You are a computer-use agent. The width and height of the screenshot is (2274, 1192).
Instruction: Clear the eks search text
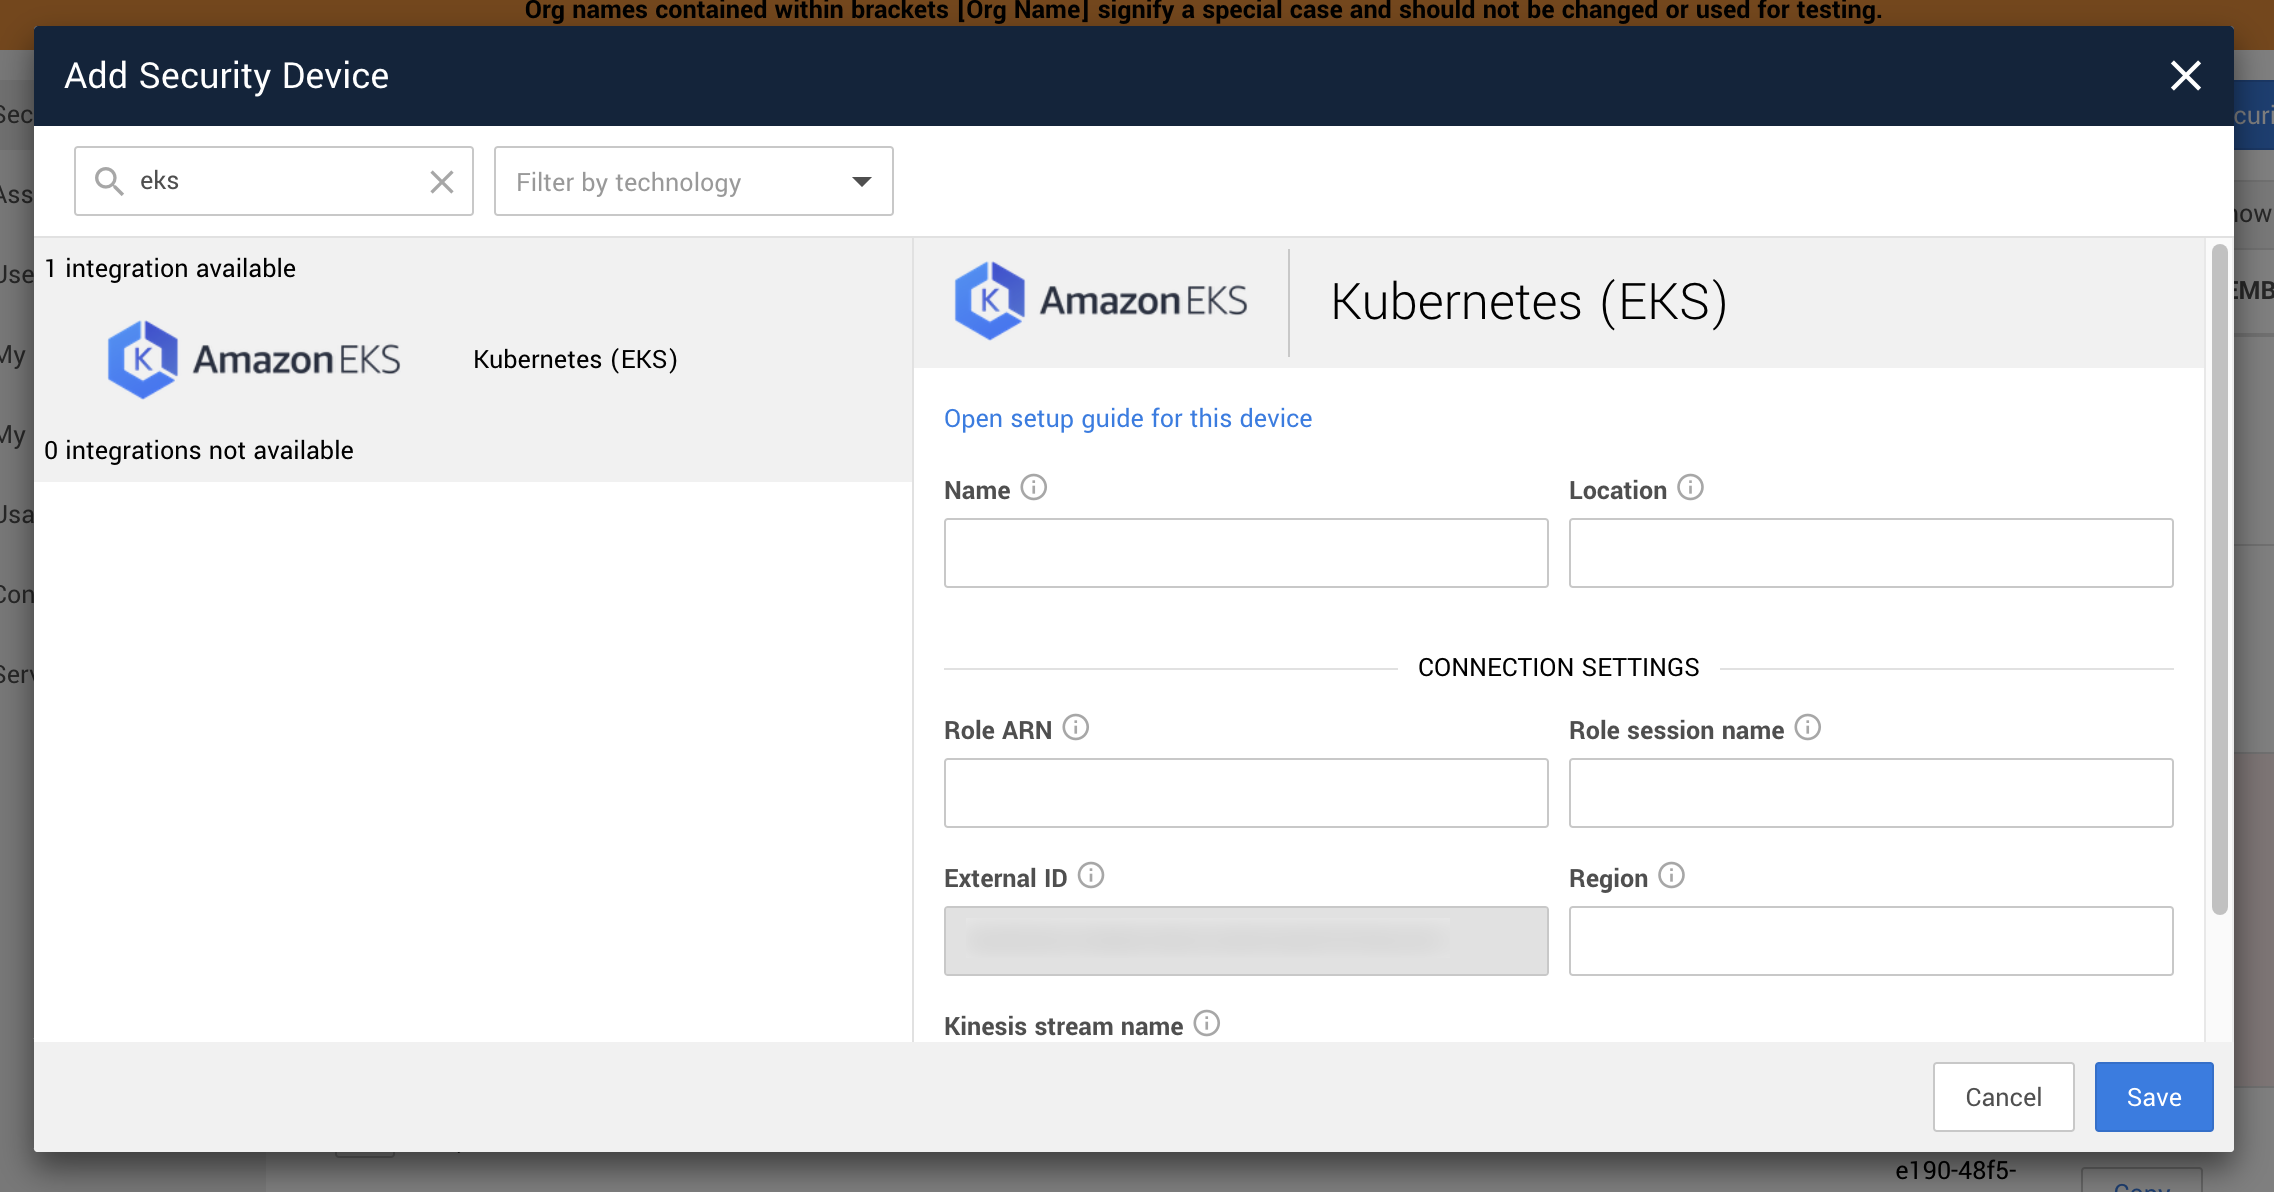pos(441,181)
